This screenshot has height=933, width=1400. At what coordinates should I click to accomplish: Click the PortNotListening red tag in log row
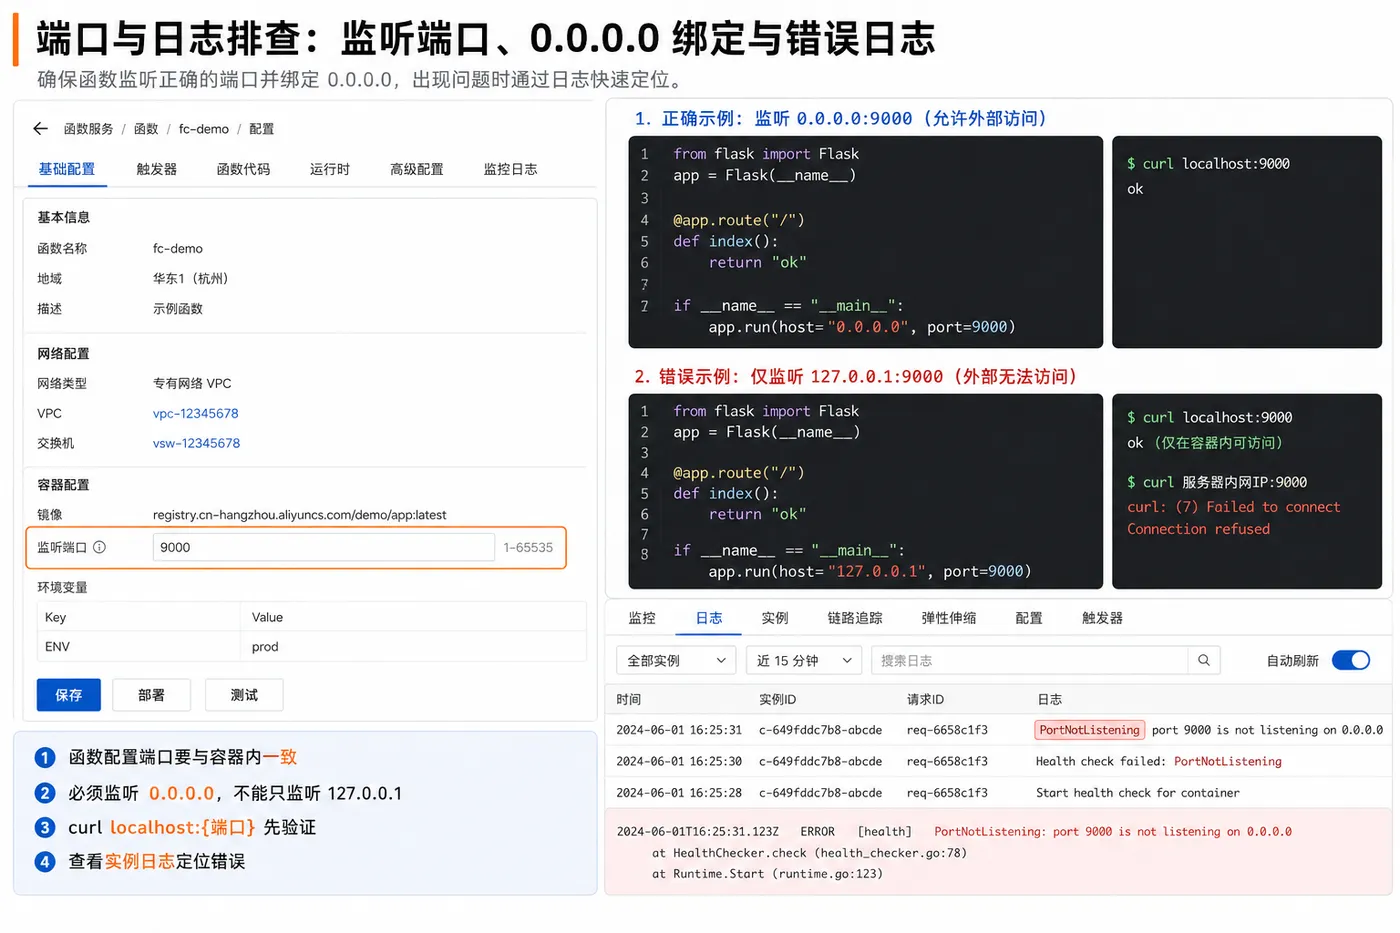pyautogui.click(x=1089, y=730)
